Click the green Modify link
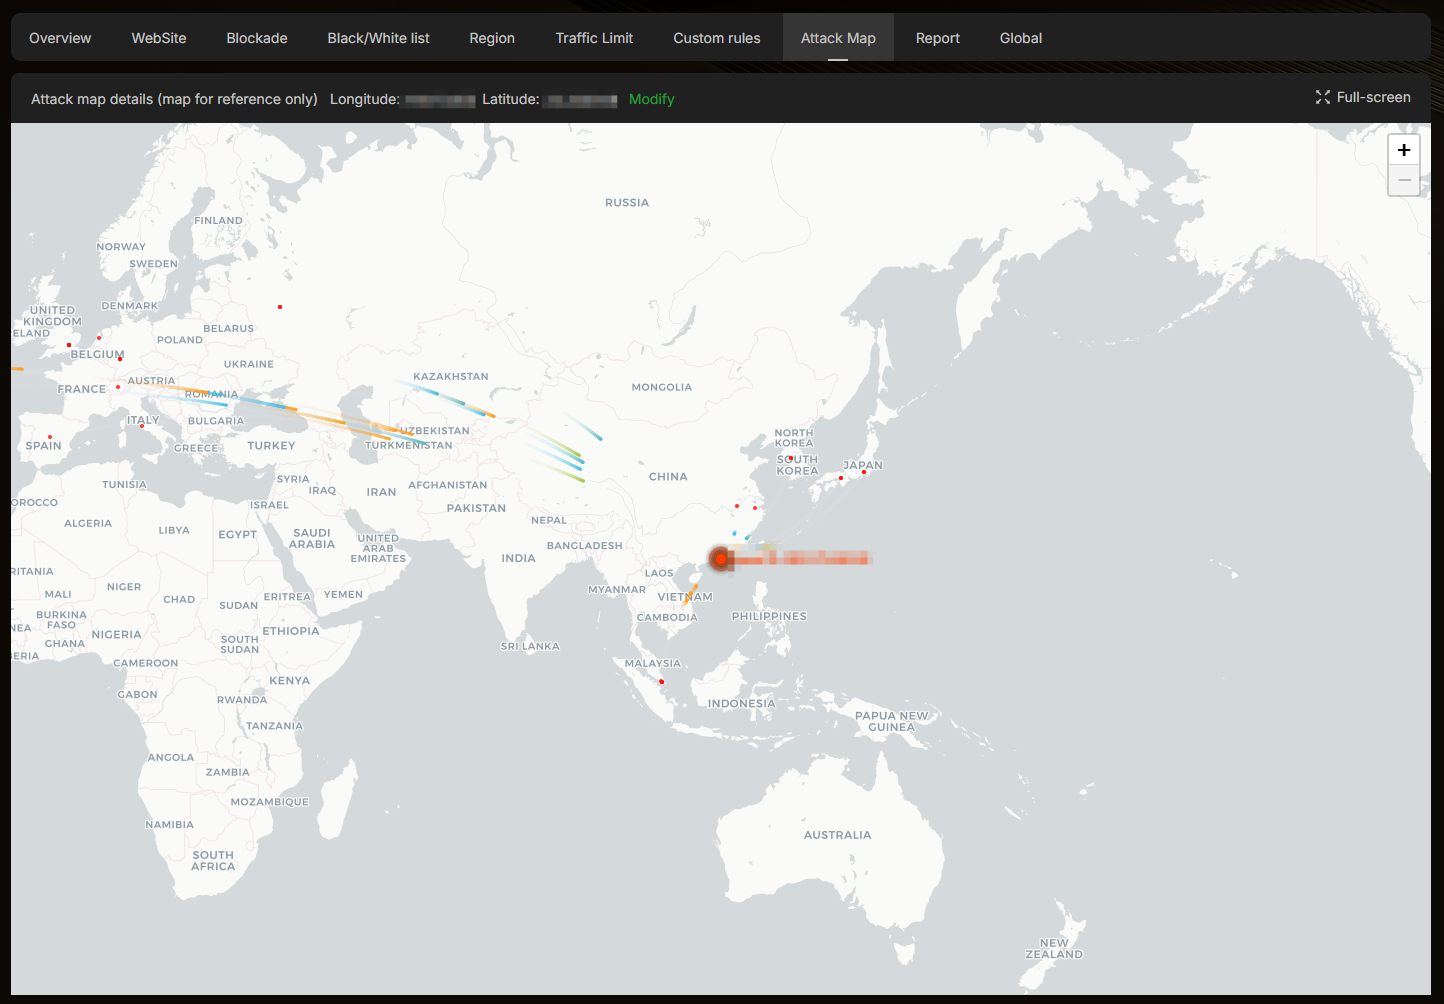Viewport: 1444px width, 1004px height. point(651,99)
